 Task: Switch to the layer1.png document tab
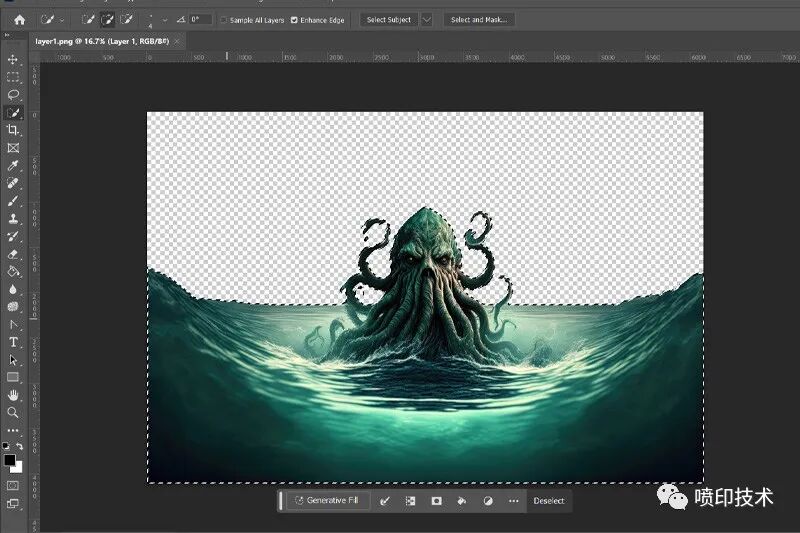point(102,41)
